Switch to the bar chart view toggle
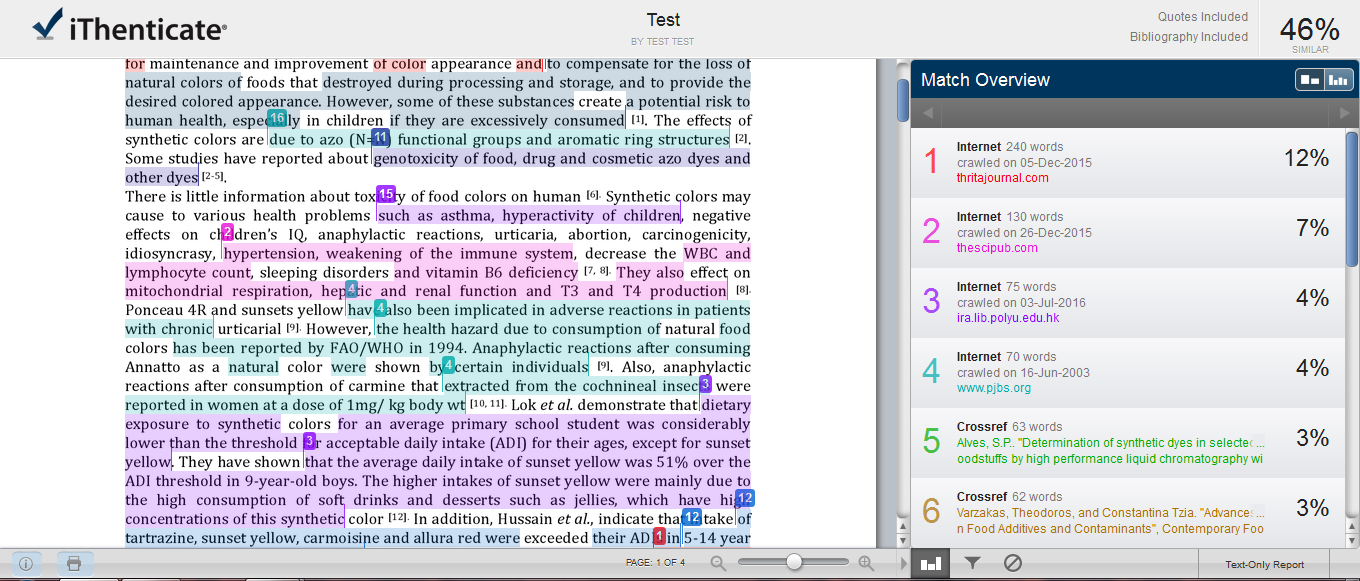Screen dimensions: 1360x581 [1338, 80]
